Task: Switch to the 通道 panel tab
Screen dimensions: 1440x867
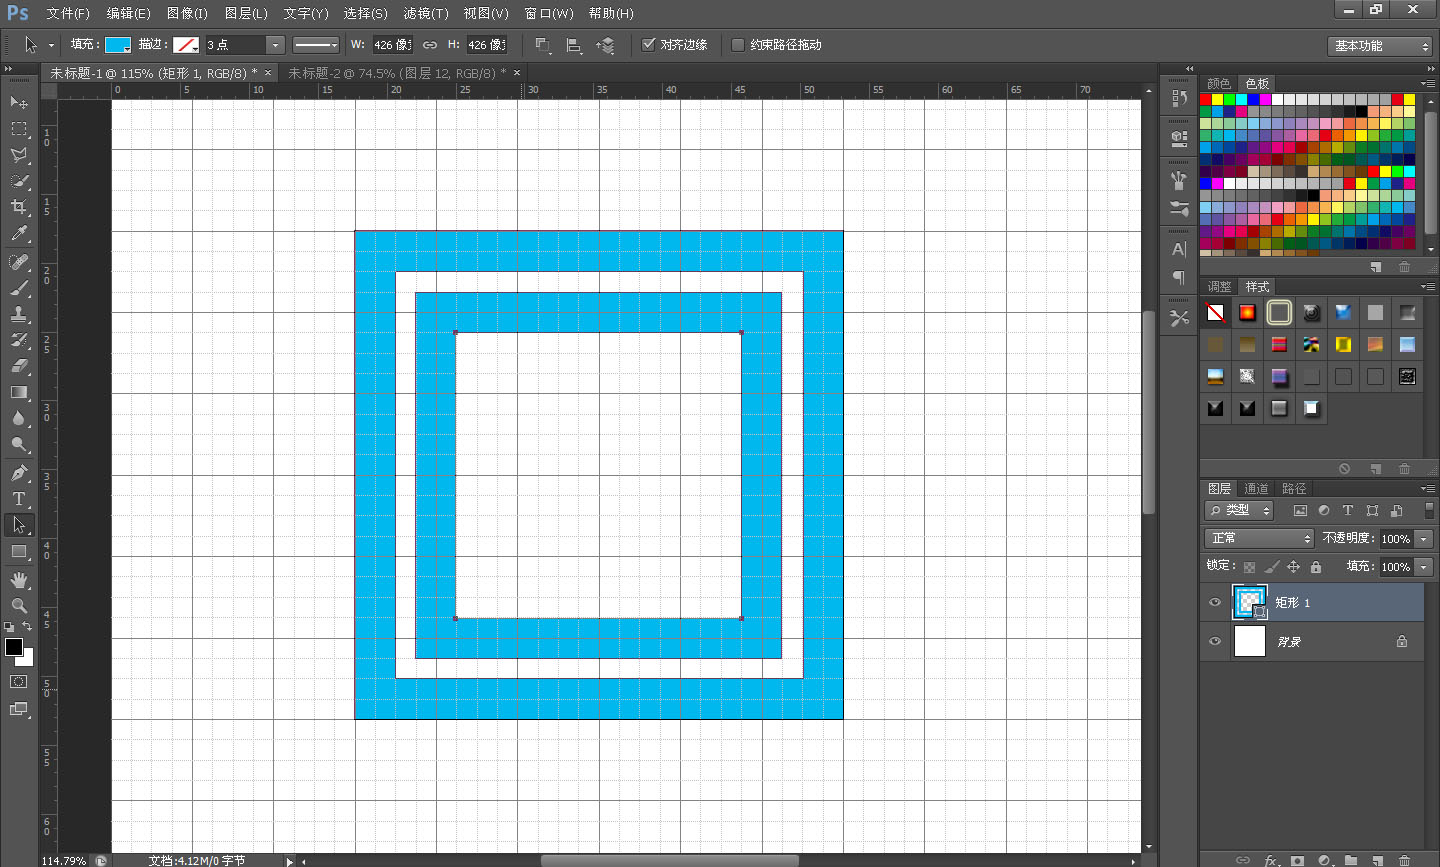Action: [1256, 489]
